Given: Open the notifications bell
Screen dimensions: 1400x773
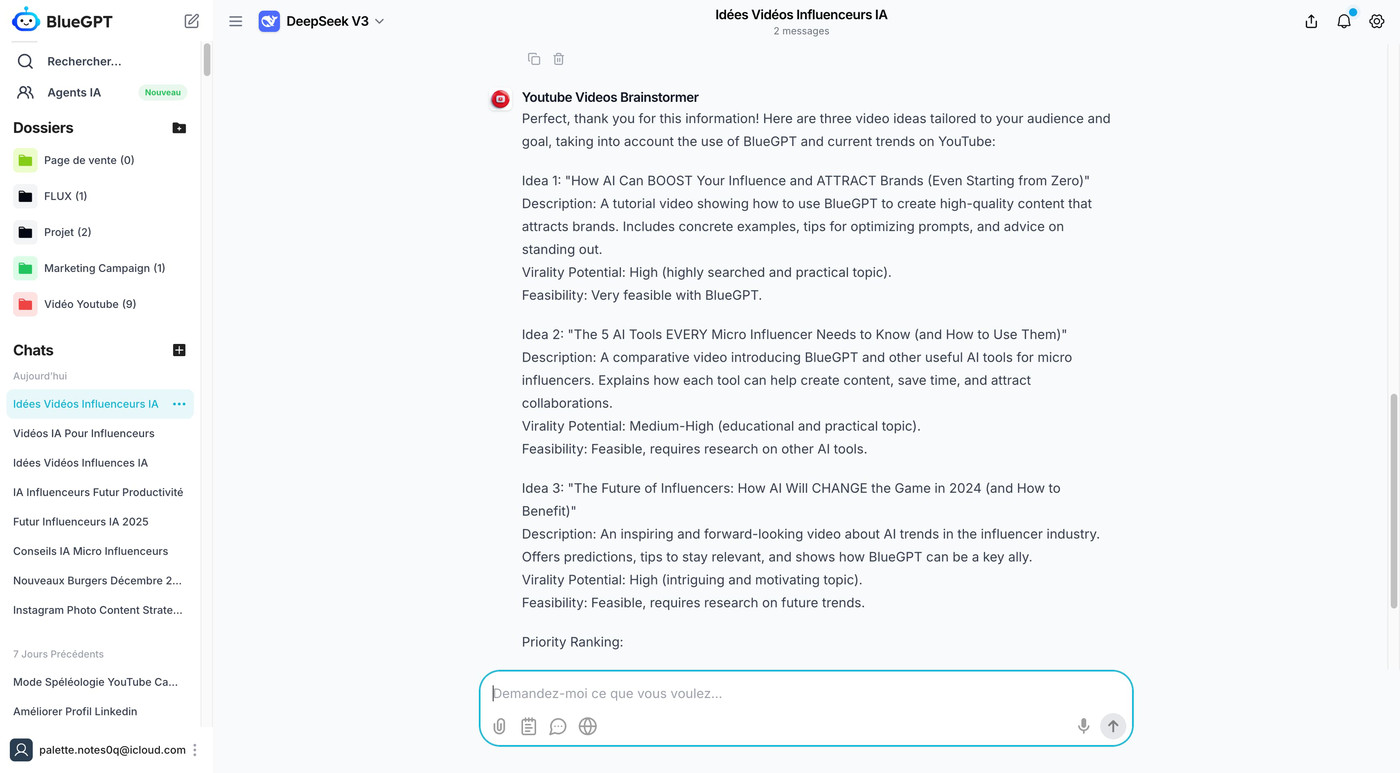Looking at the screenshot, I should pyautogui.click(x=1344, y=21).
